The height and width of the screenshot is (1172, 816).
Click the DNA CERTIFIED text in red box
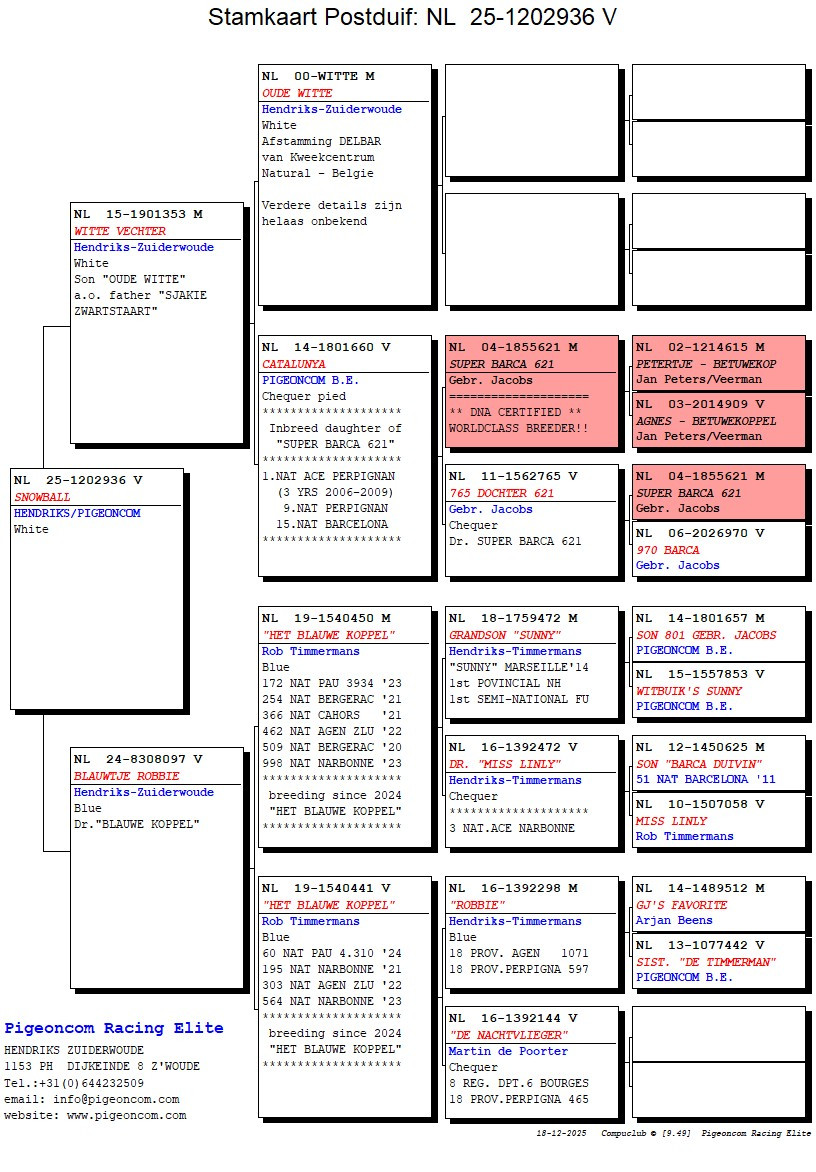pyautogui.click(x=516, y=412)
